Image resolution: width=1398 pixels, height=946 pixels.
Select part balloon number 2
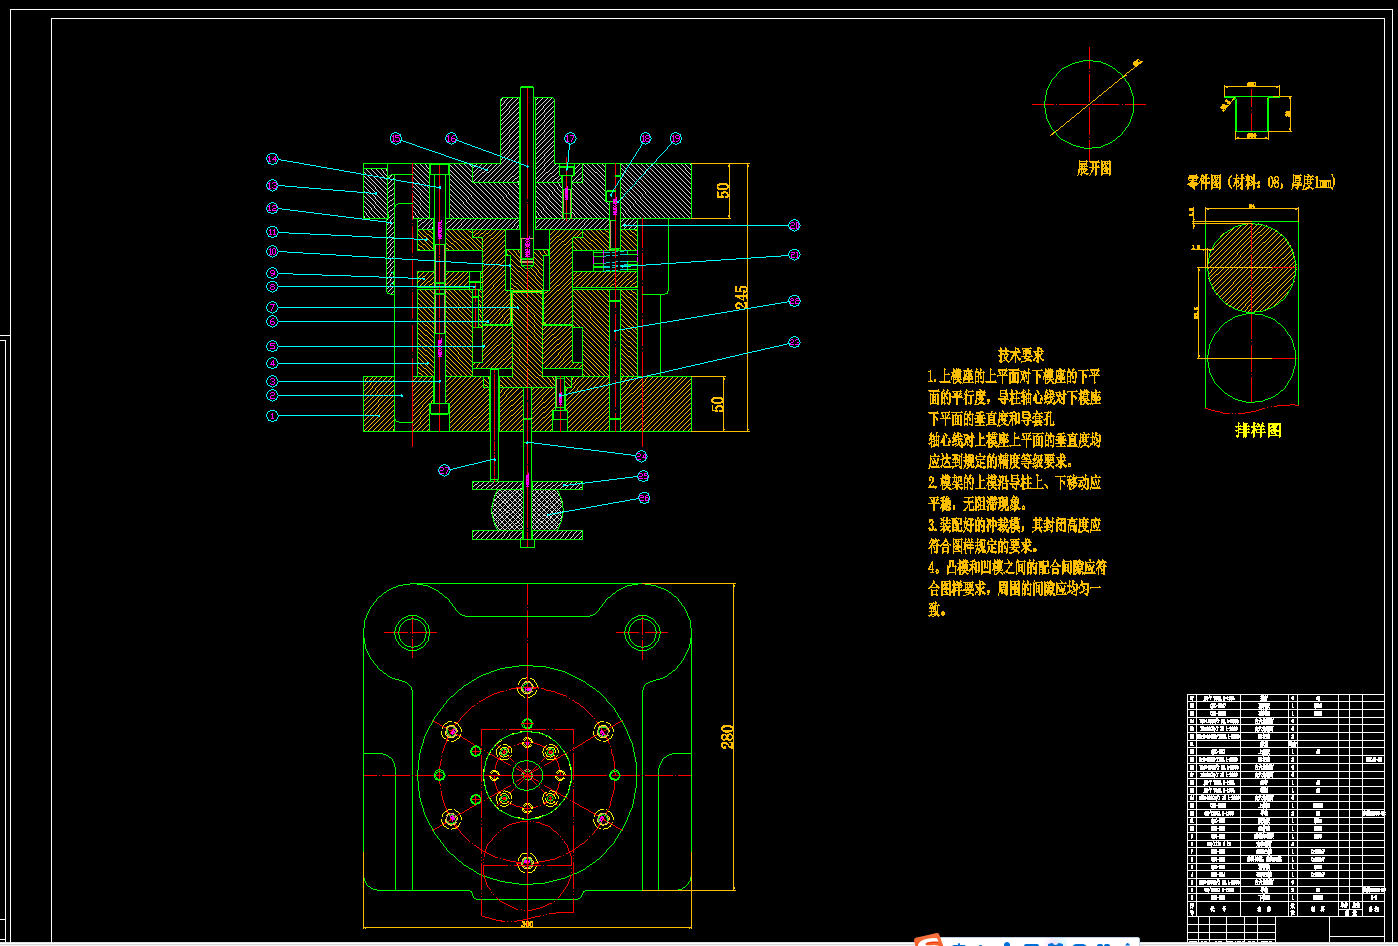coord(272,396)
